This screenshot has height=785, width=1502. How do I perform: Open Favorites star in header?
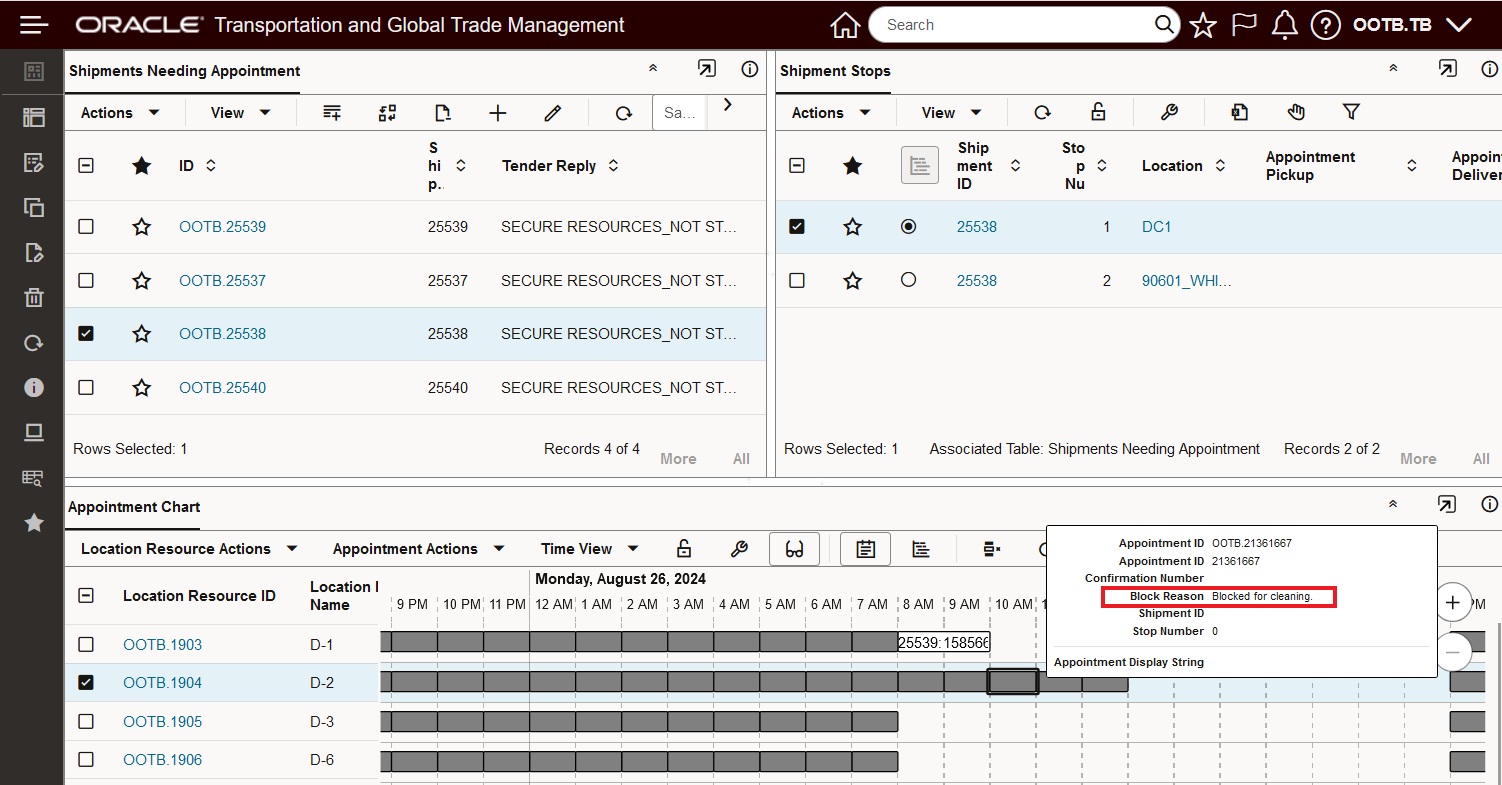1203,25
